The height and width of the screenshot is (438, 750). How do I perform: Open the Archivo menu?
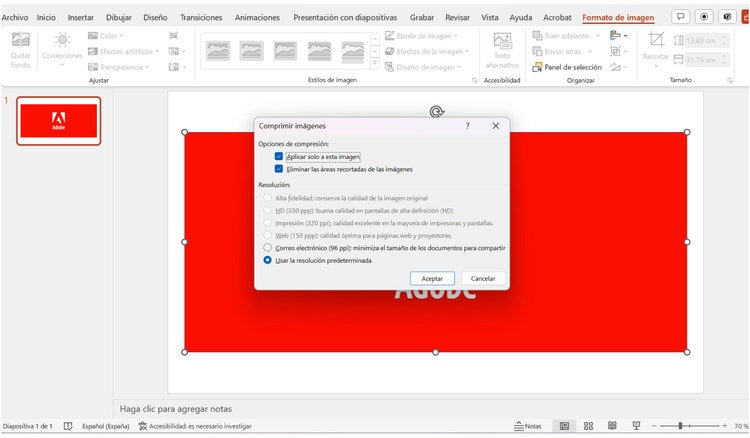pos(15,18)
